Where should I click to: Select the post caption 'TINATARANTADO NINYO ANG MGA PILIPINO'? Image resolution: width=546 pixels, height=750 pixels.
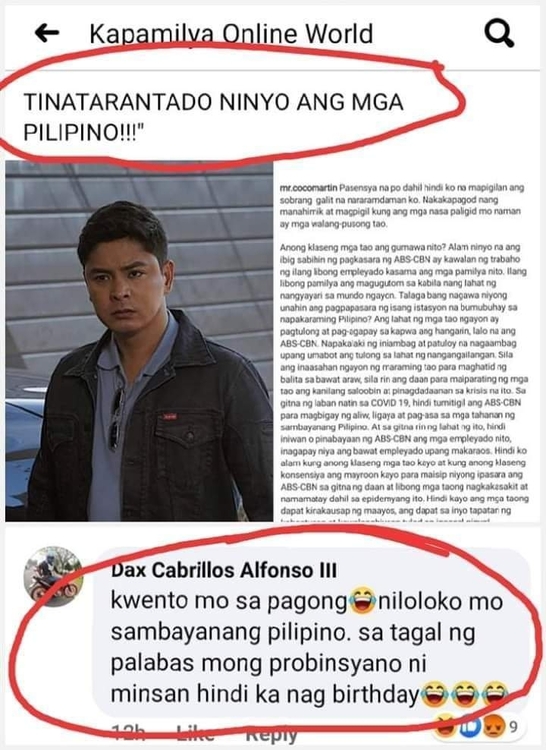click(x=214, y=117)
